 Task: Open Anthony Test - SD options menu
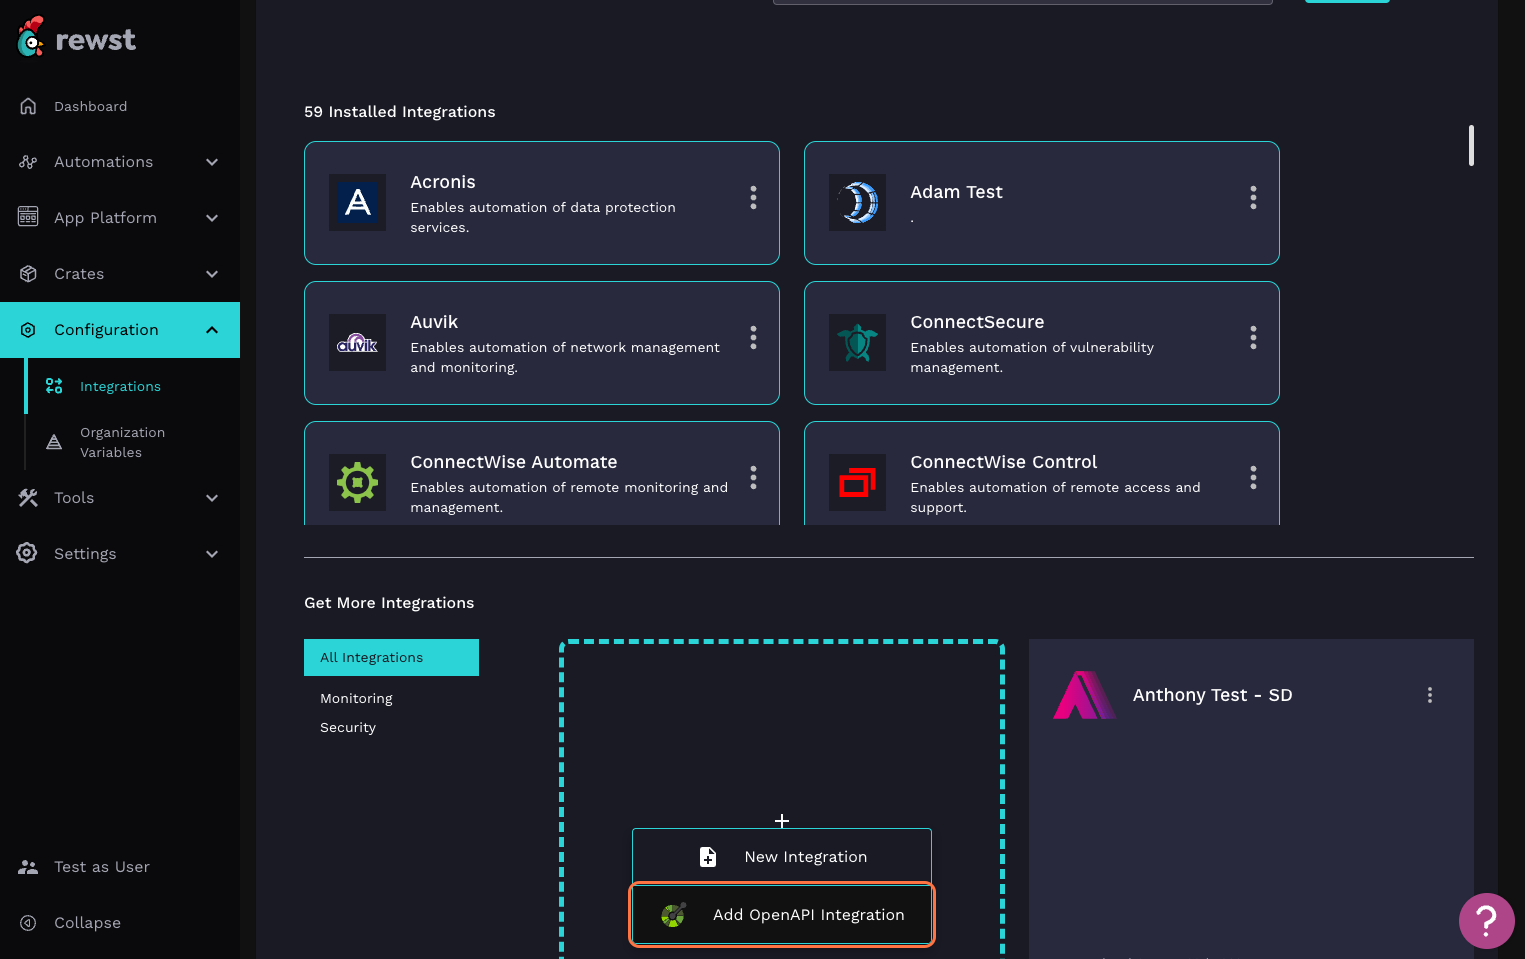(x=1429, y=695)
